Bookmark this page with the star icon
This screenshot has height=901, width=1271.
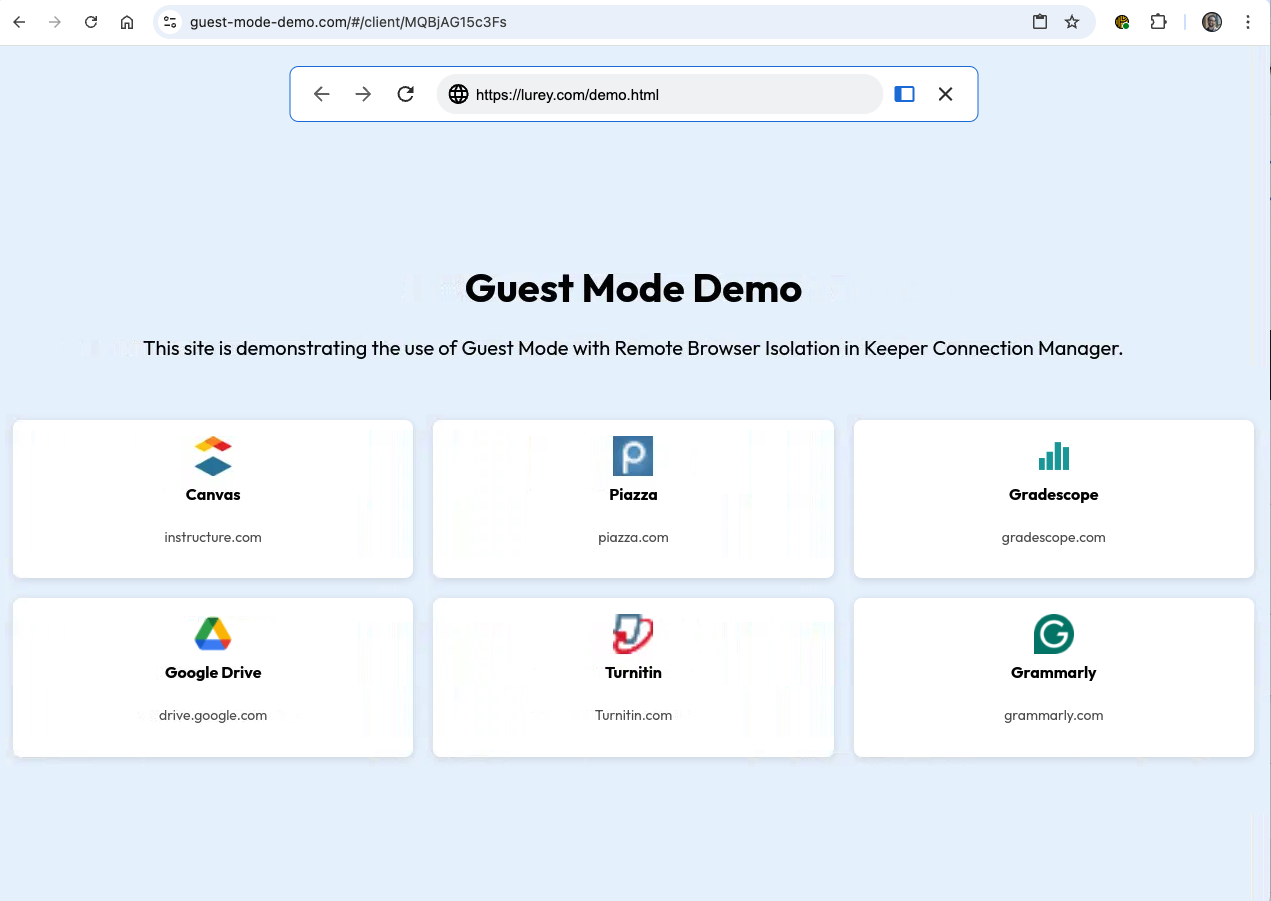(x=1072, y=22)
